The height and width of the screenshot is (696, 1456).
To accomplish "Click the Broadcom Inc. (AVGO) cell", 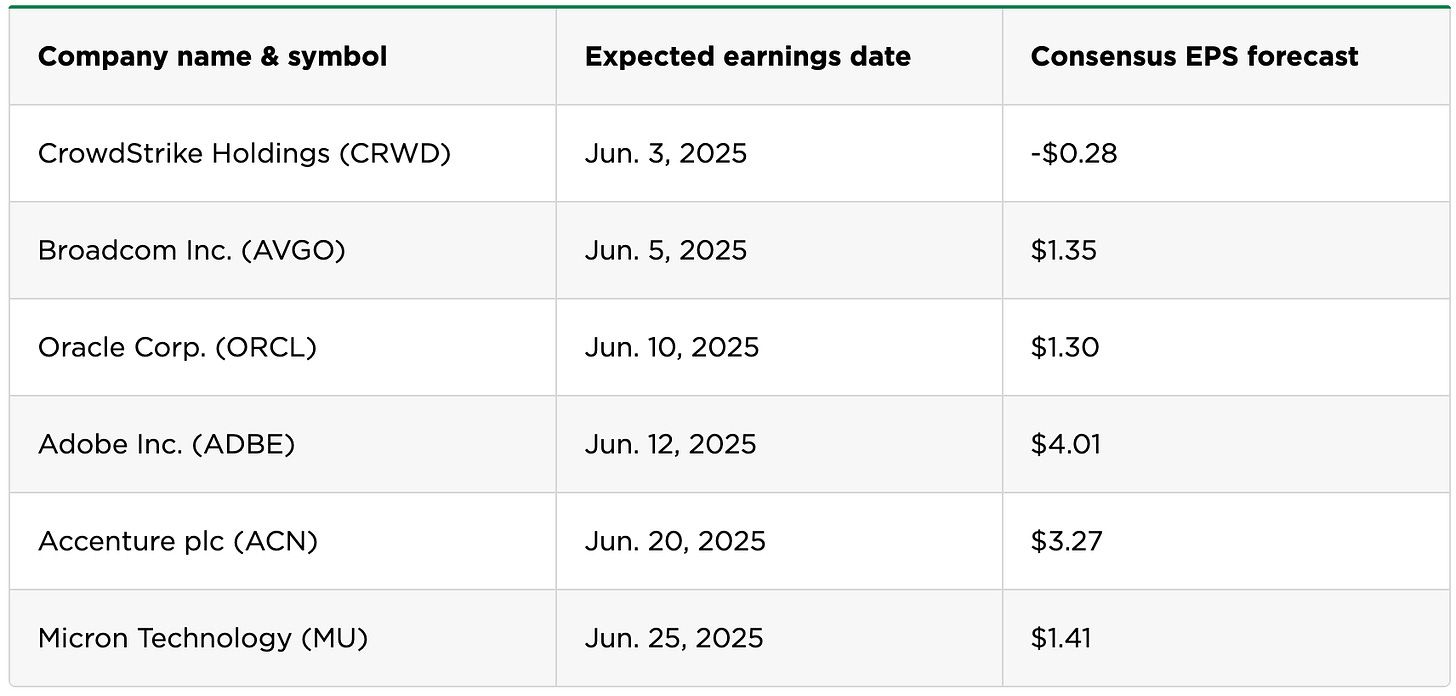I will tap(192, 250).
